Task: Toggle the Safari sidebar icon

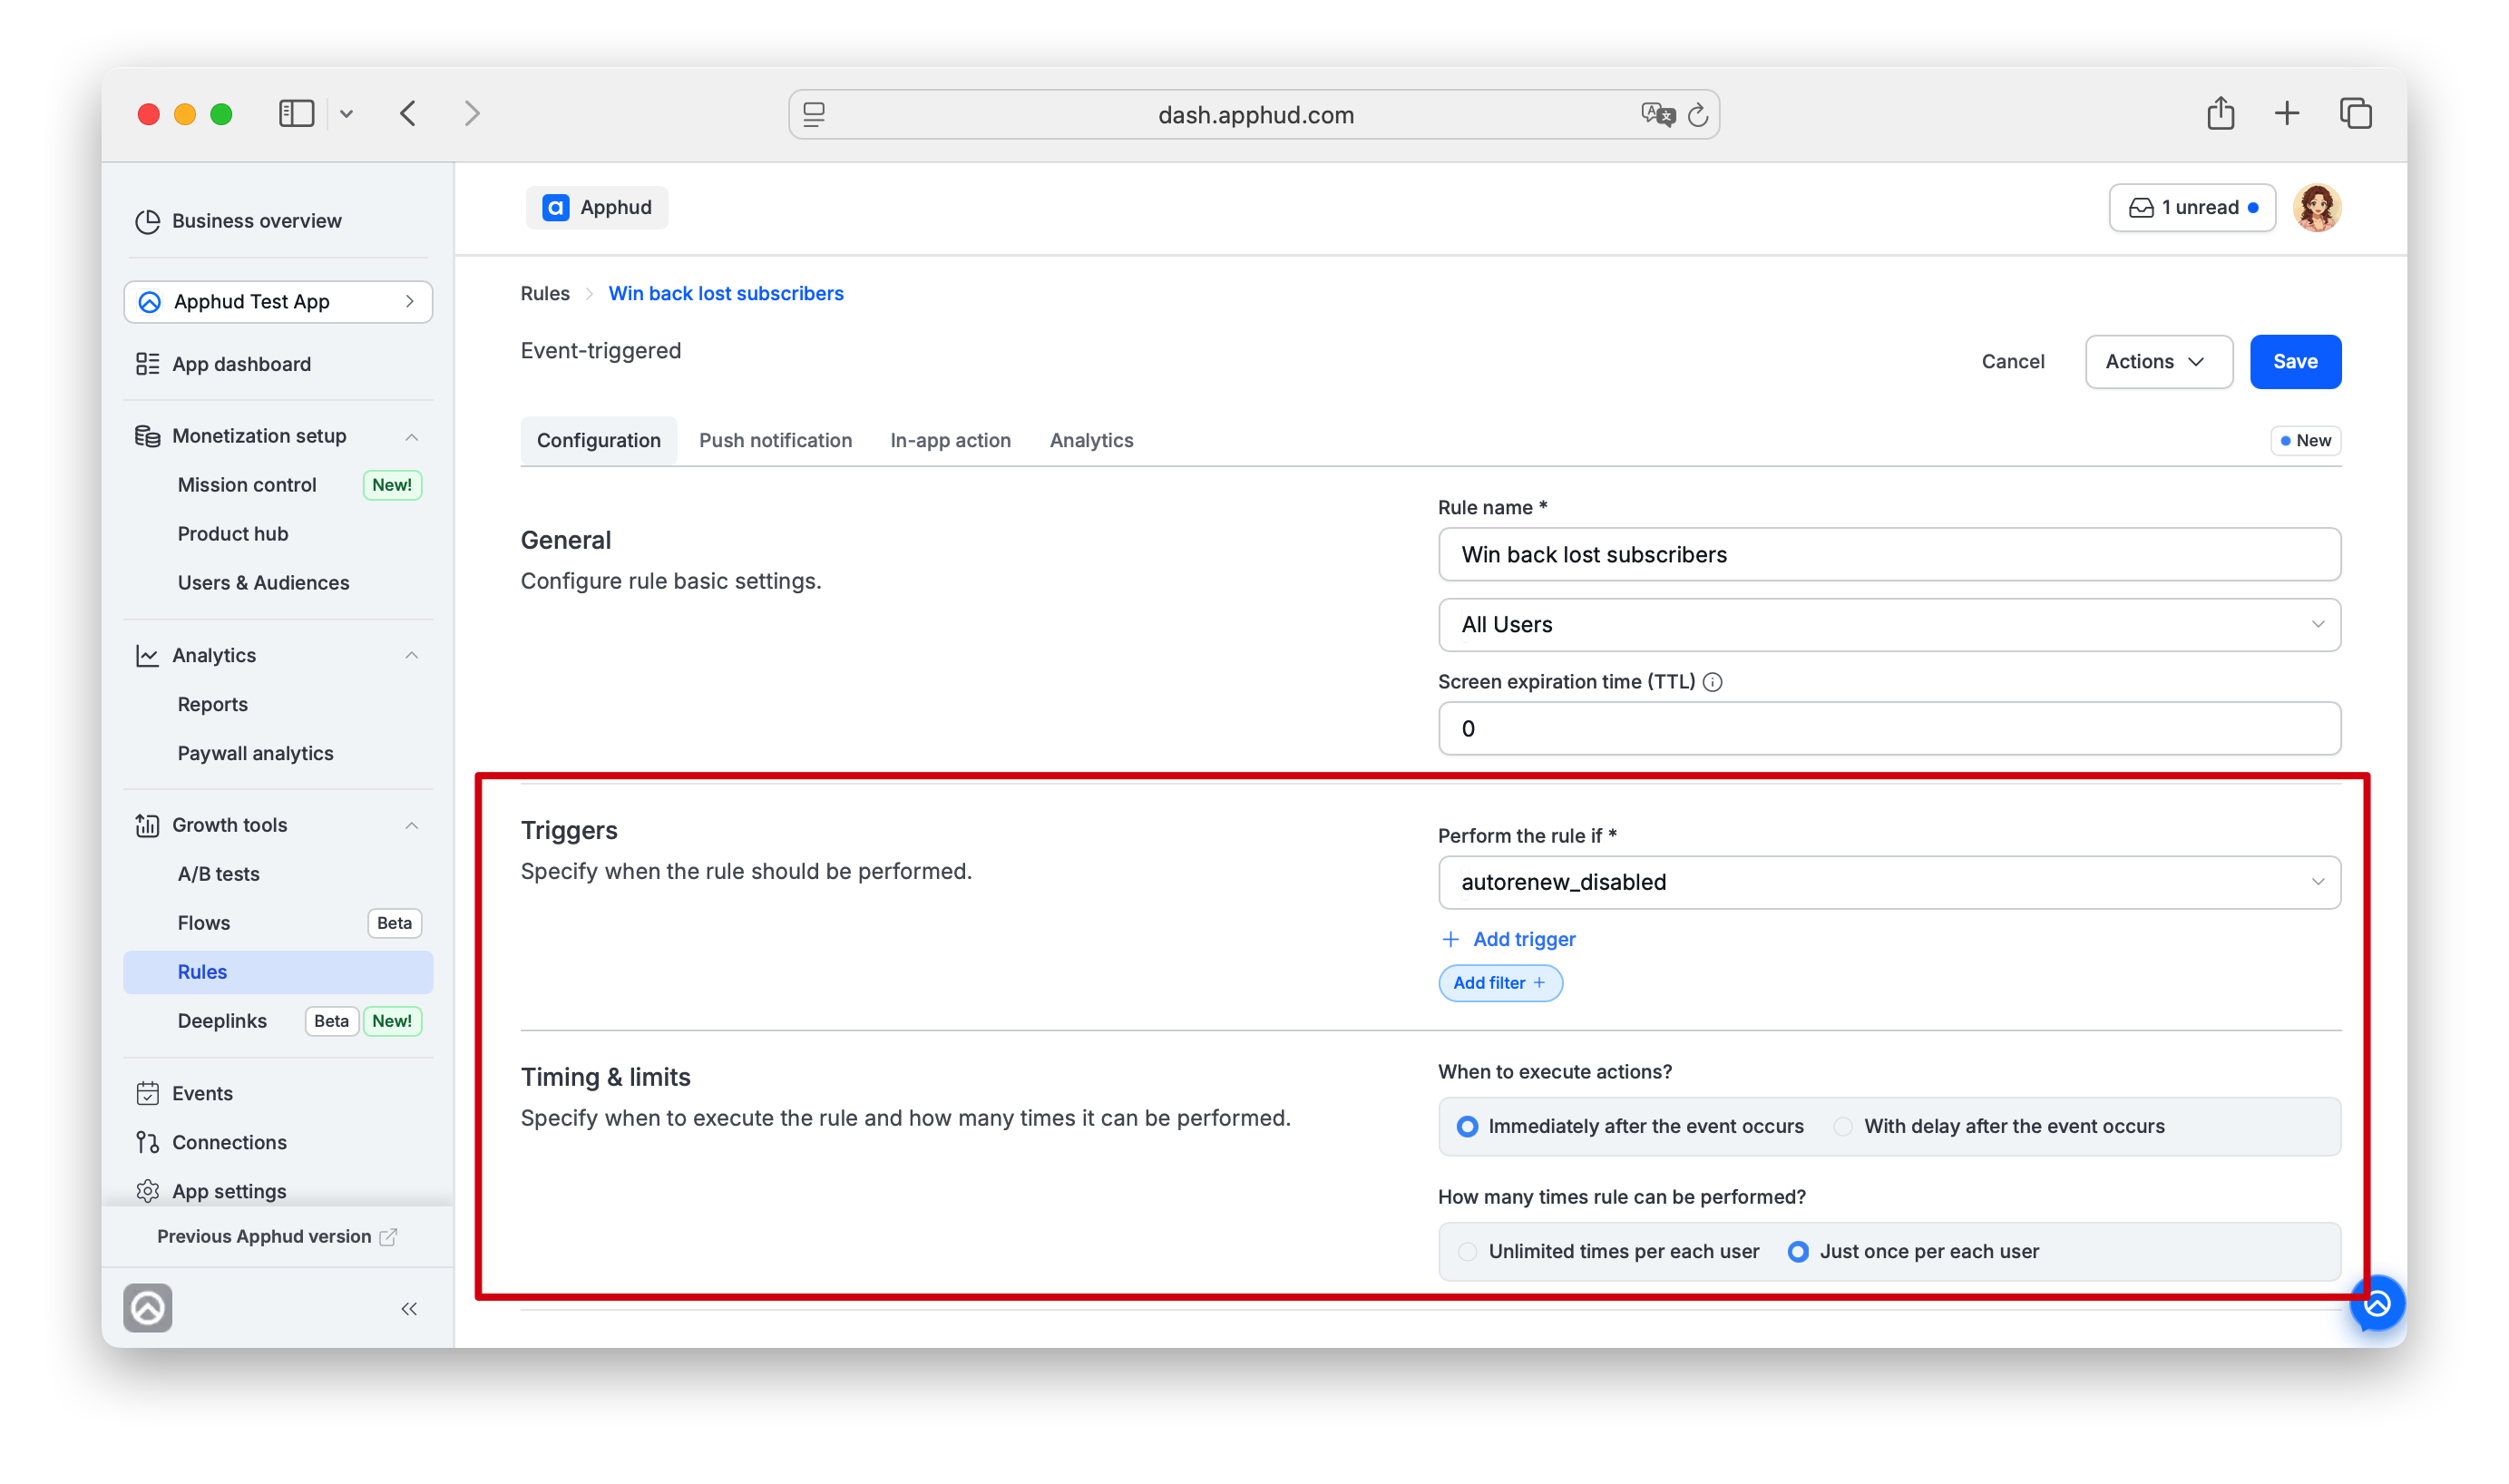Action: (296, 114)
